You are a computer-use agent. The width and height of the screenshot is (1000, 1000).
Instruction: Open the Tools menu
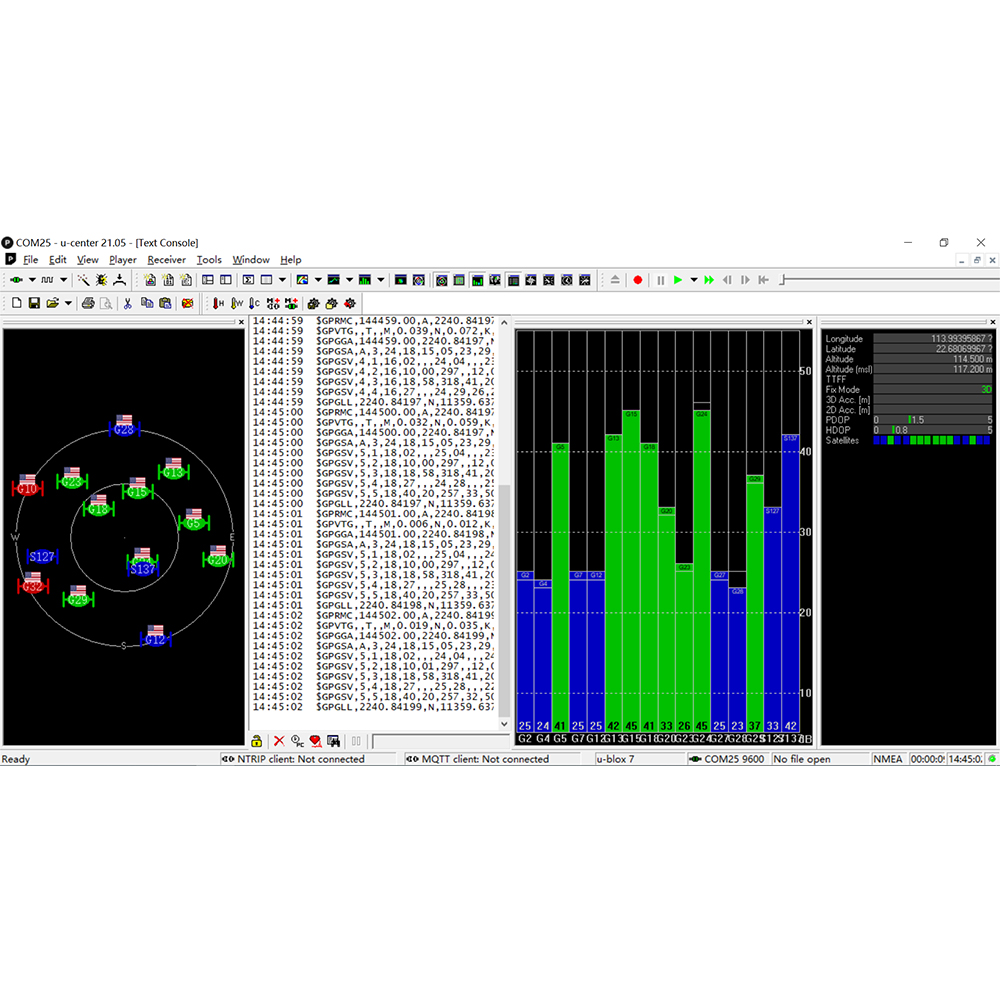coord(209,260)
